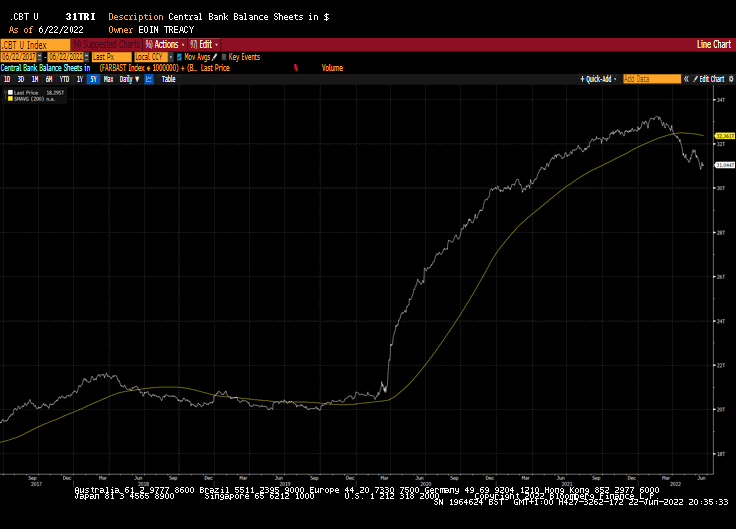Click the red percent symbol icon
Screen dimensions: 736x529
click(296, 68)
